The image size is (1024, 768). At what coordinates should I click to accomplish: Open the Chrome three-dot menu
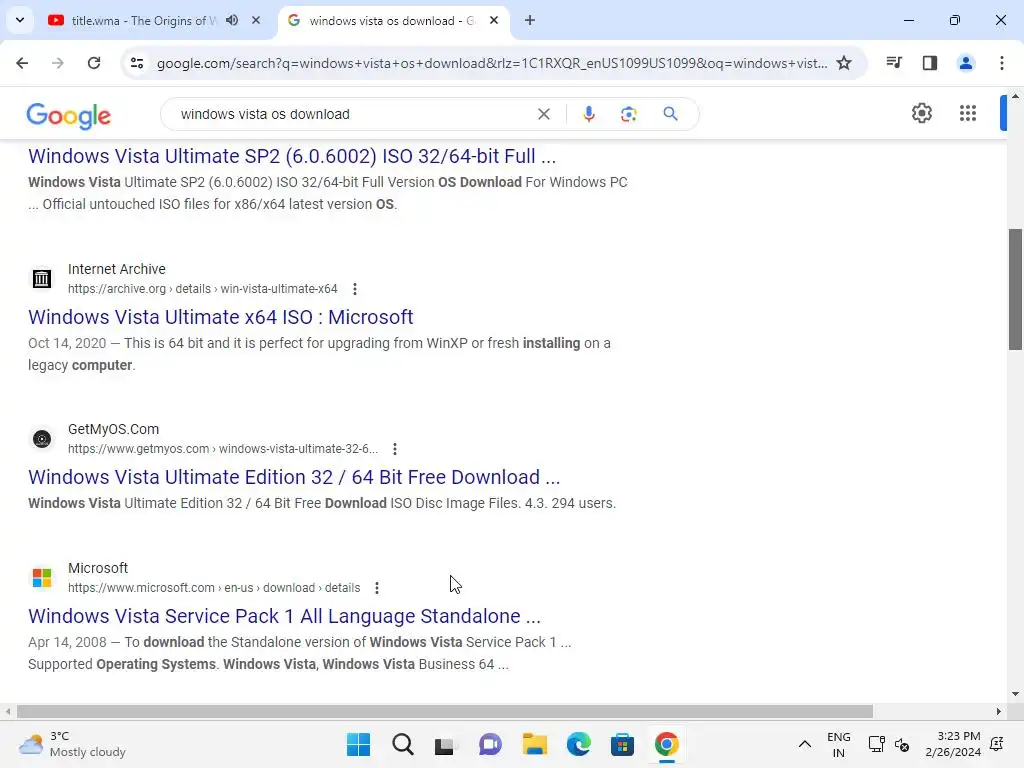click(x=1001, y=63)
